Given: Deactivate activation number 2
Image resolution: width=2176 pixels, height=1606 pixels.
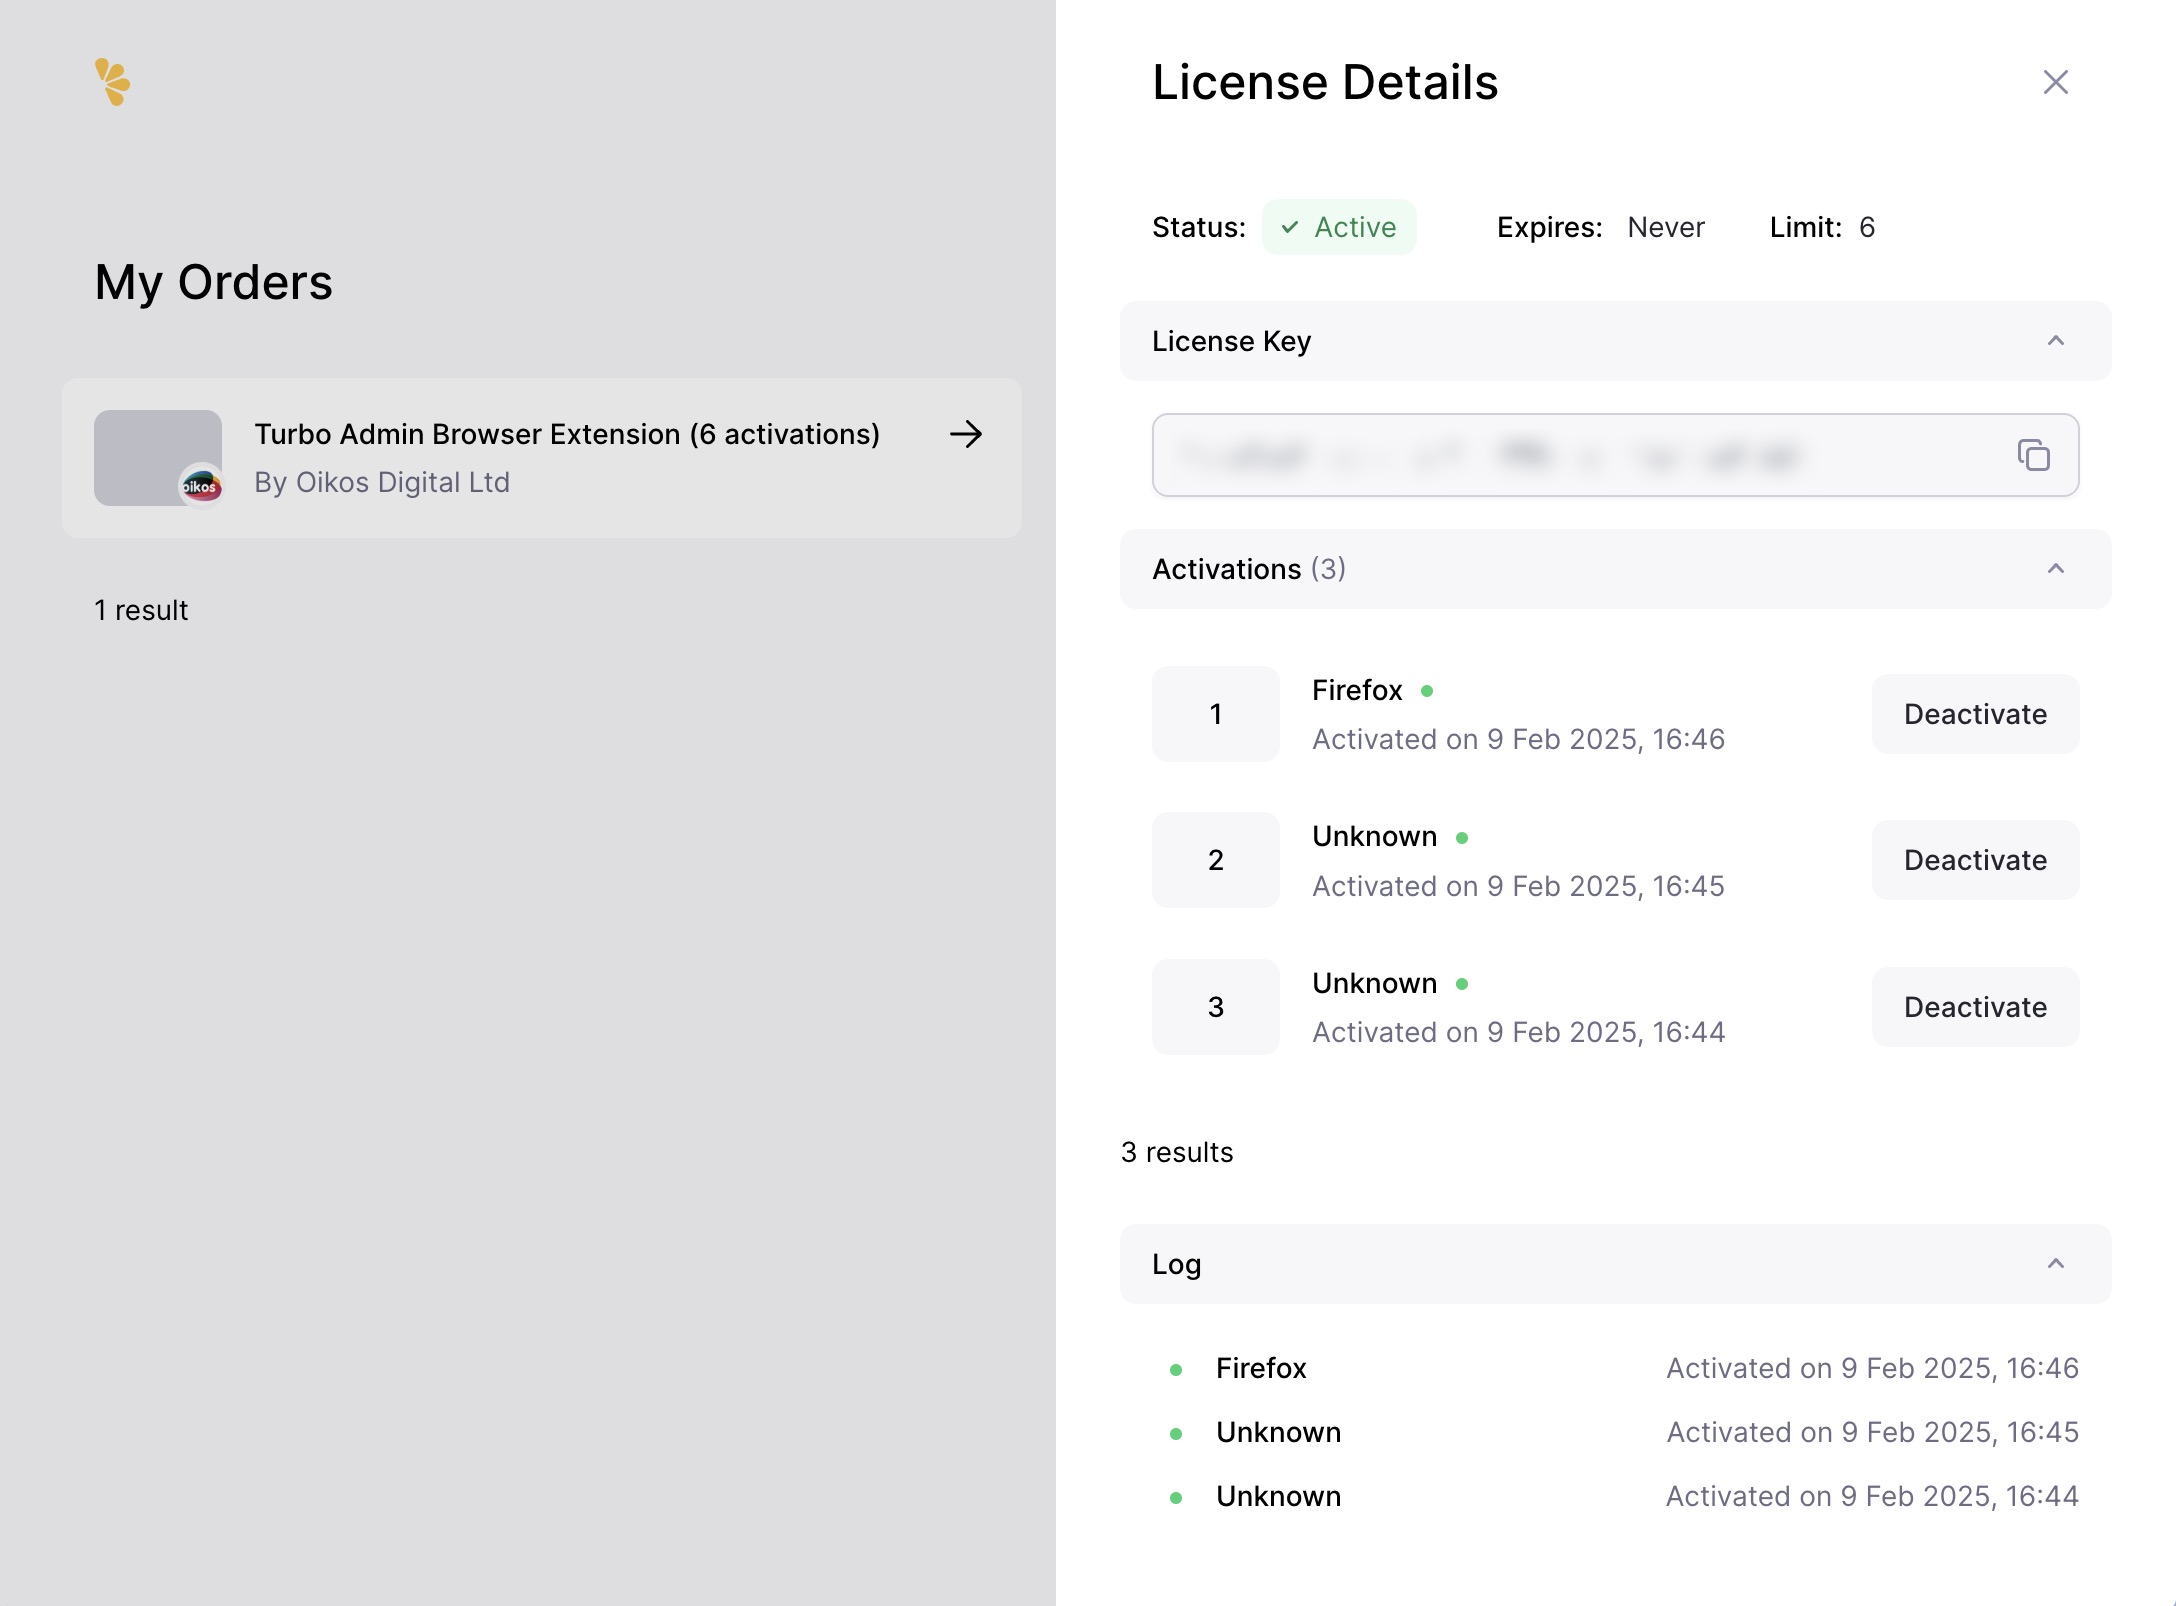Looking at the screenshot, I should pyautogui.click(x=1975, y=860).
